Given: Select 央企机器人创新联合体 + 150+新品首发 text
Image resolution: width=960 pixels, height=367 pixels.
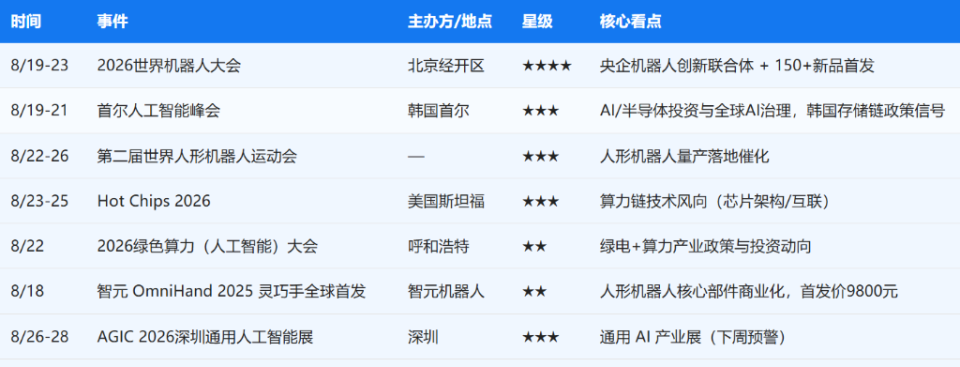Looking at the screenshot, I should 737,66.
